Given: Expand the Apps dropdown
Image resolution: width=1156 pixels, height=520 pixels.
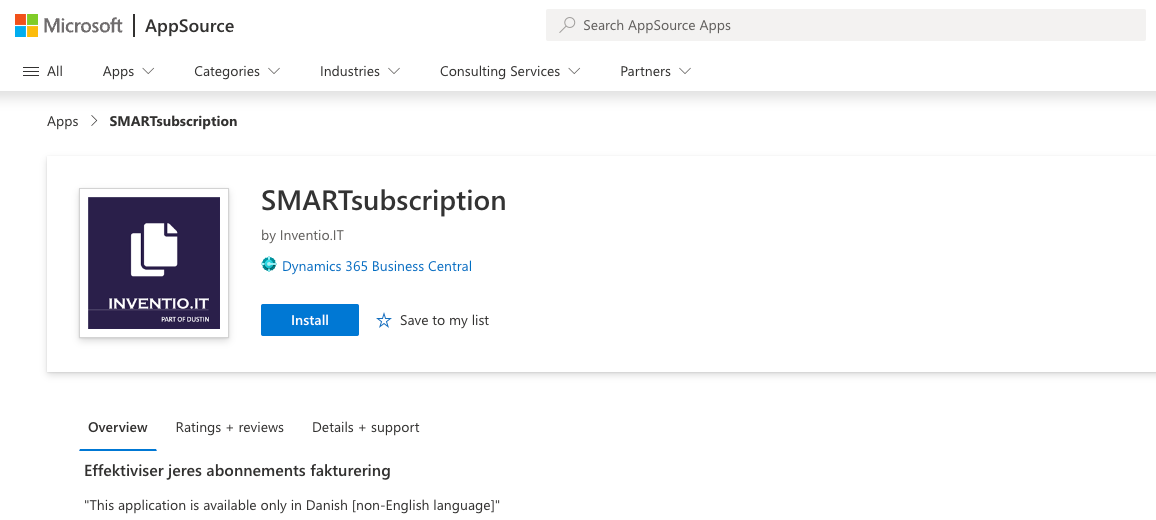Looking at the screenshot, I should (128, 72).
